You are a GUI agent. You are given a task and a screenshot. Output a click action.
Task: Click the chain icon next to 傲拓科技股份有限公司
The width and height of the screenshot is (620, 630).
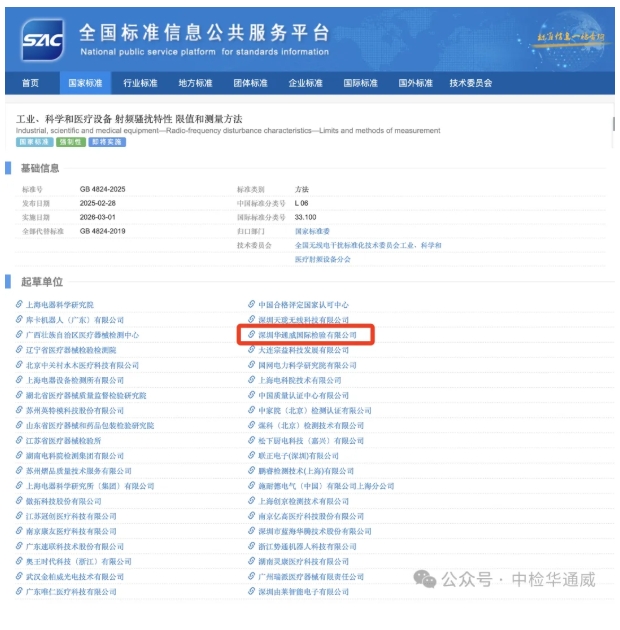tap(19, 501)
